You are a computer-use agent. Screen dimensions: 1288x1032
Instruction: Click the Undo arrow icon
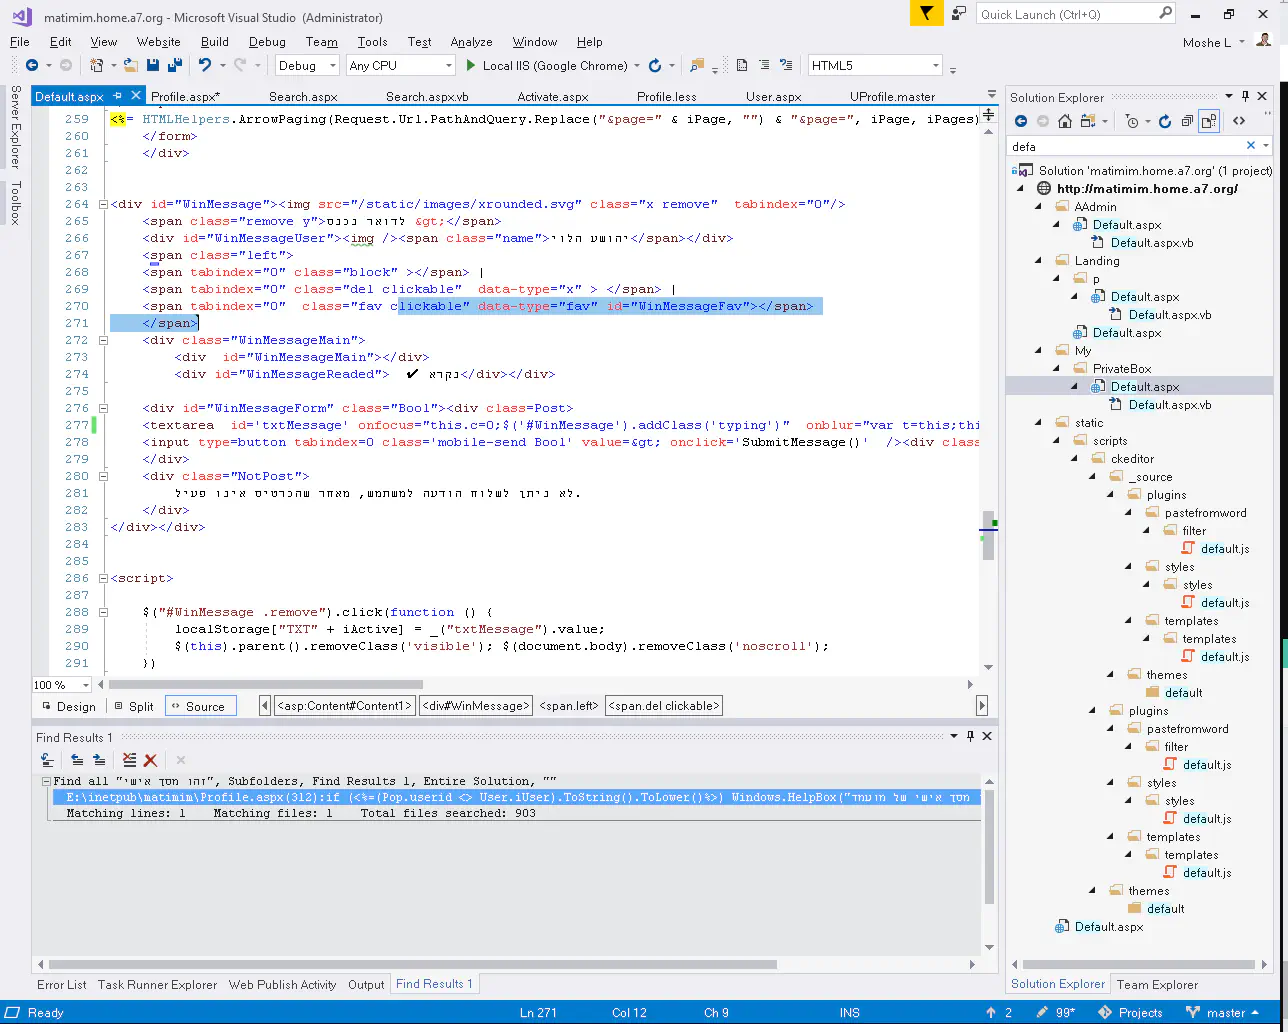(x=204, y=65)
